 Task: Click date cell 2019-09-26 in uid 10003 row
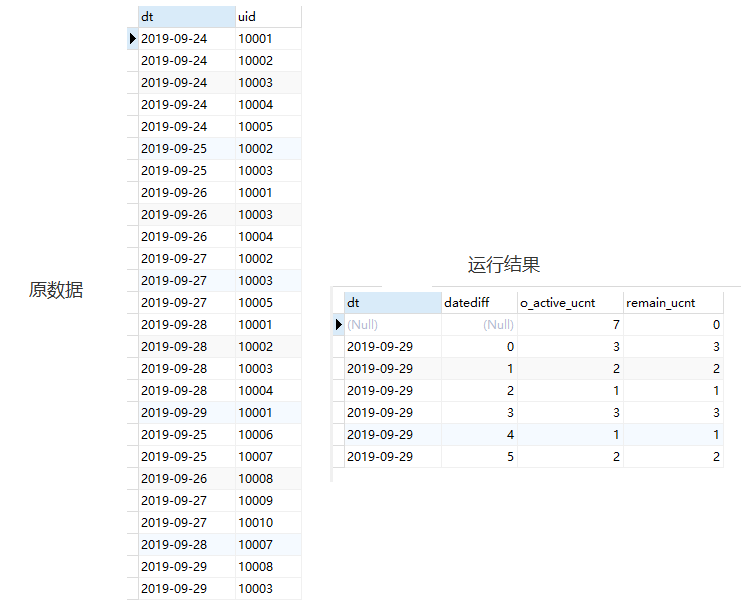click(x=187, y=215)
